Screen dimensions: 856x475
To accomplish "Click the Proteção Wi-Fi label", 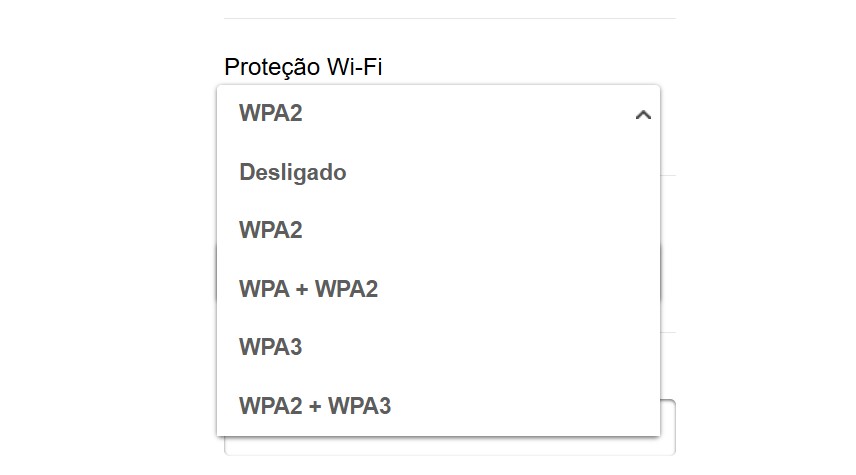I will (x=303, y=67).
